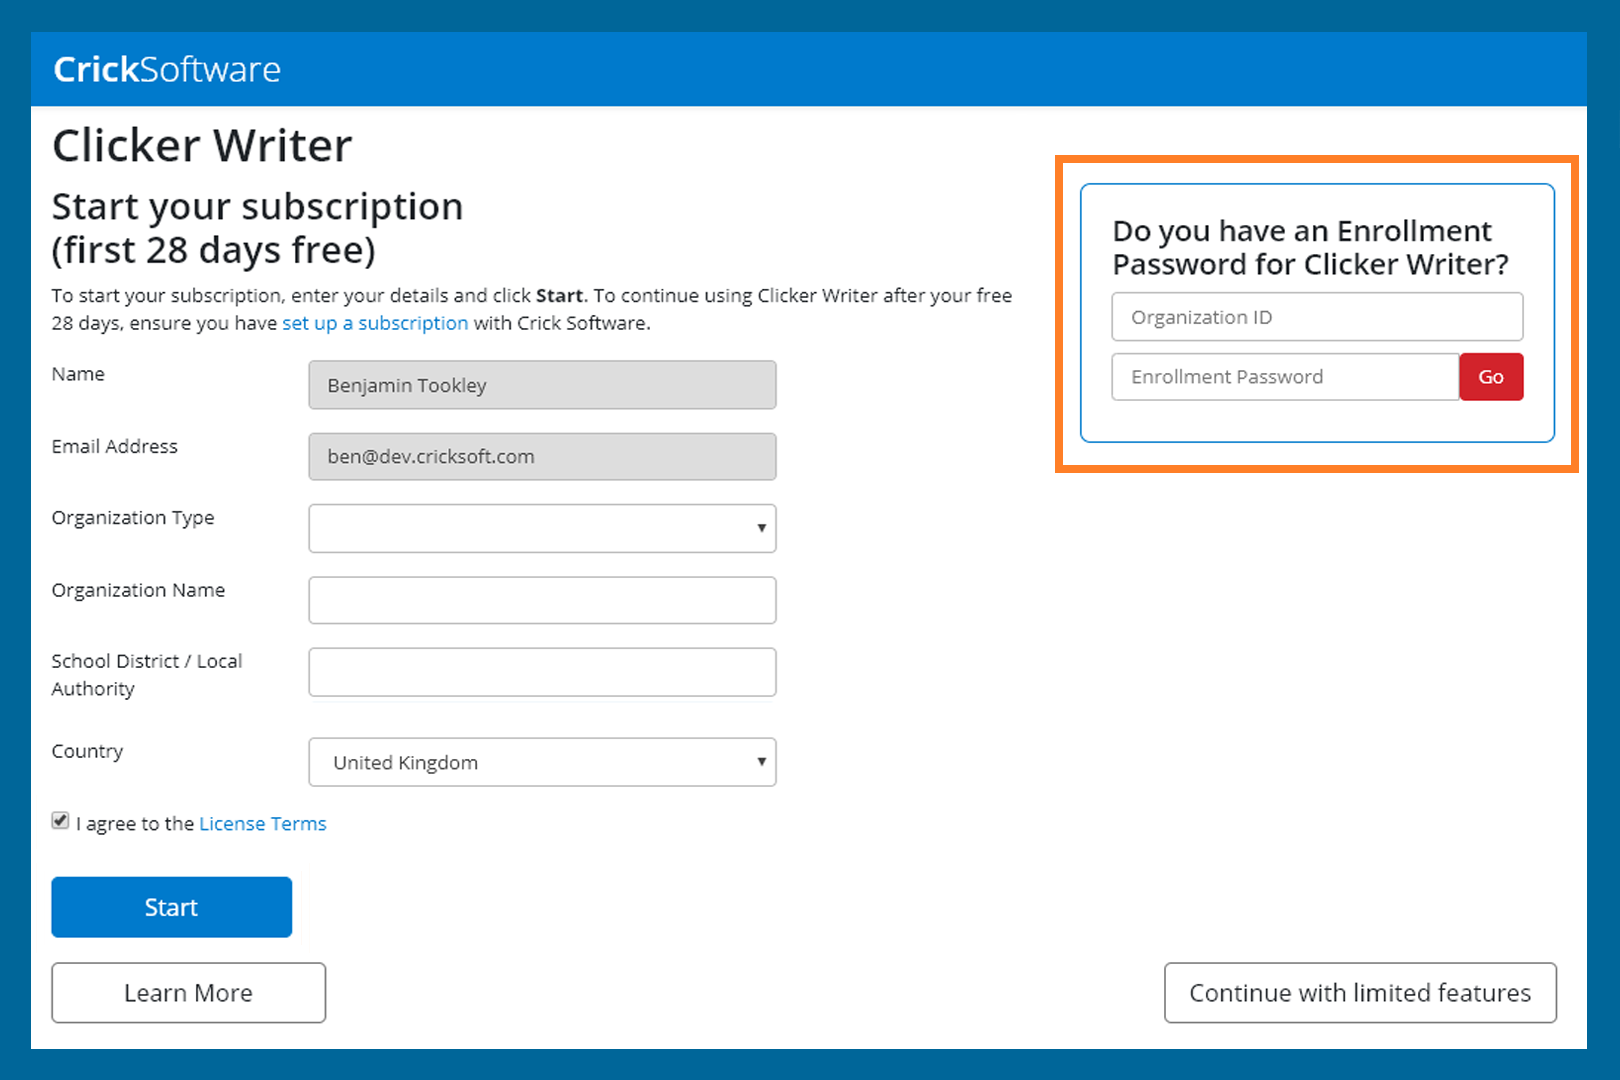Viewport: 1620px width, 1080px height.
Task: Select the Organization Name text box
Action: 542,600
